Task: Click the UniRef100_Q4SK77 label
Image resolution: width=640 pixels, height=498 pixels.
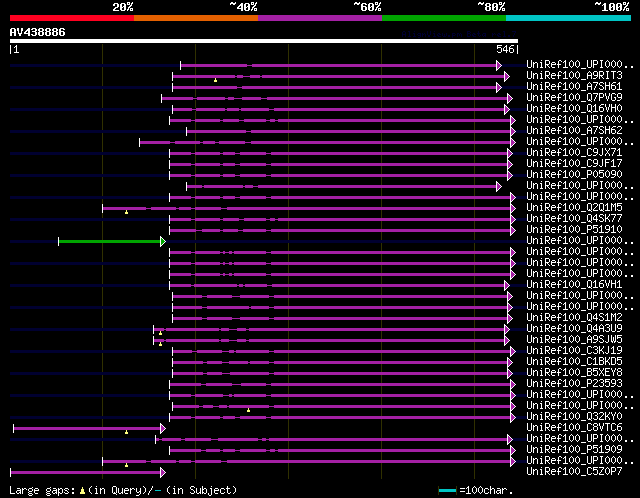Action: point(574,219)
